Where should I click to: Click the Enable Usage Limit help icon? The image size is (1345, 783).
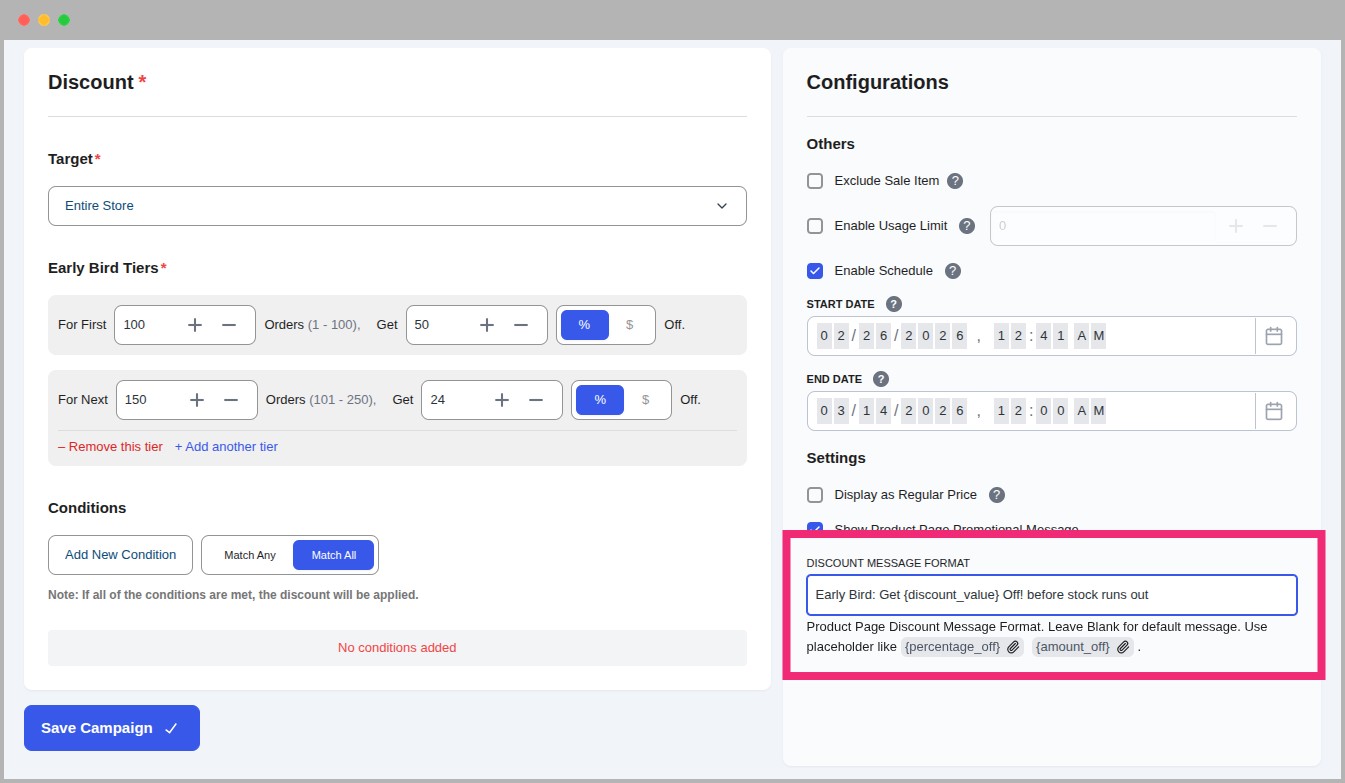[966, 225]
